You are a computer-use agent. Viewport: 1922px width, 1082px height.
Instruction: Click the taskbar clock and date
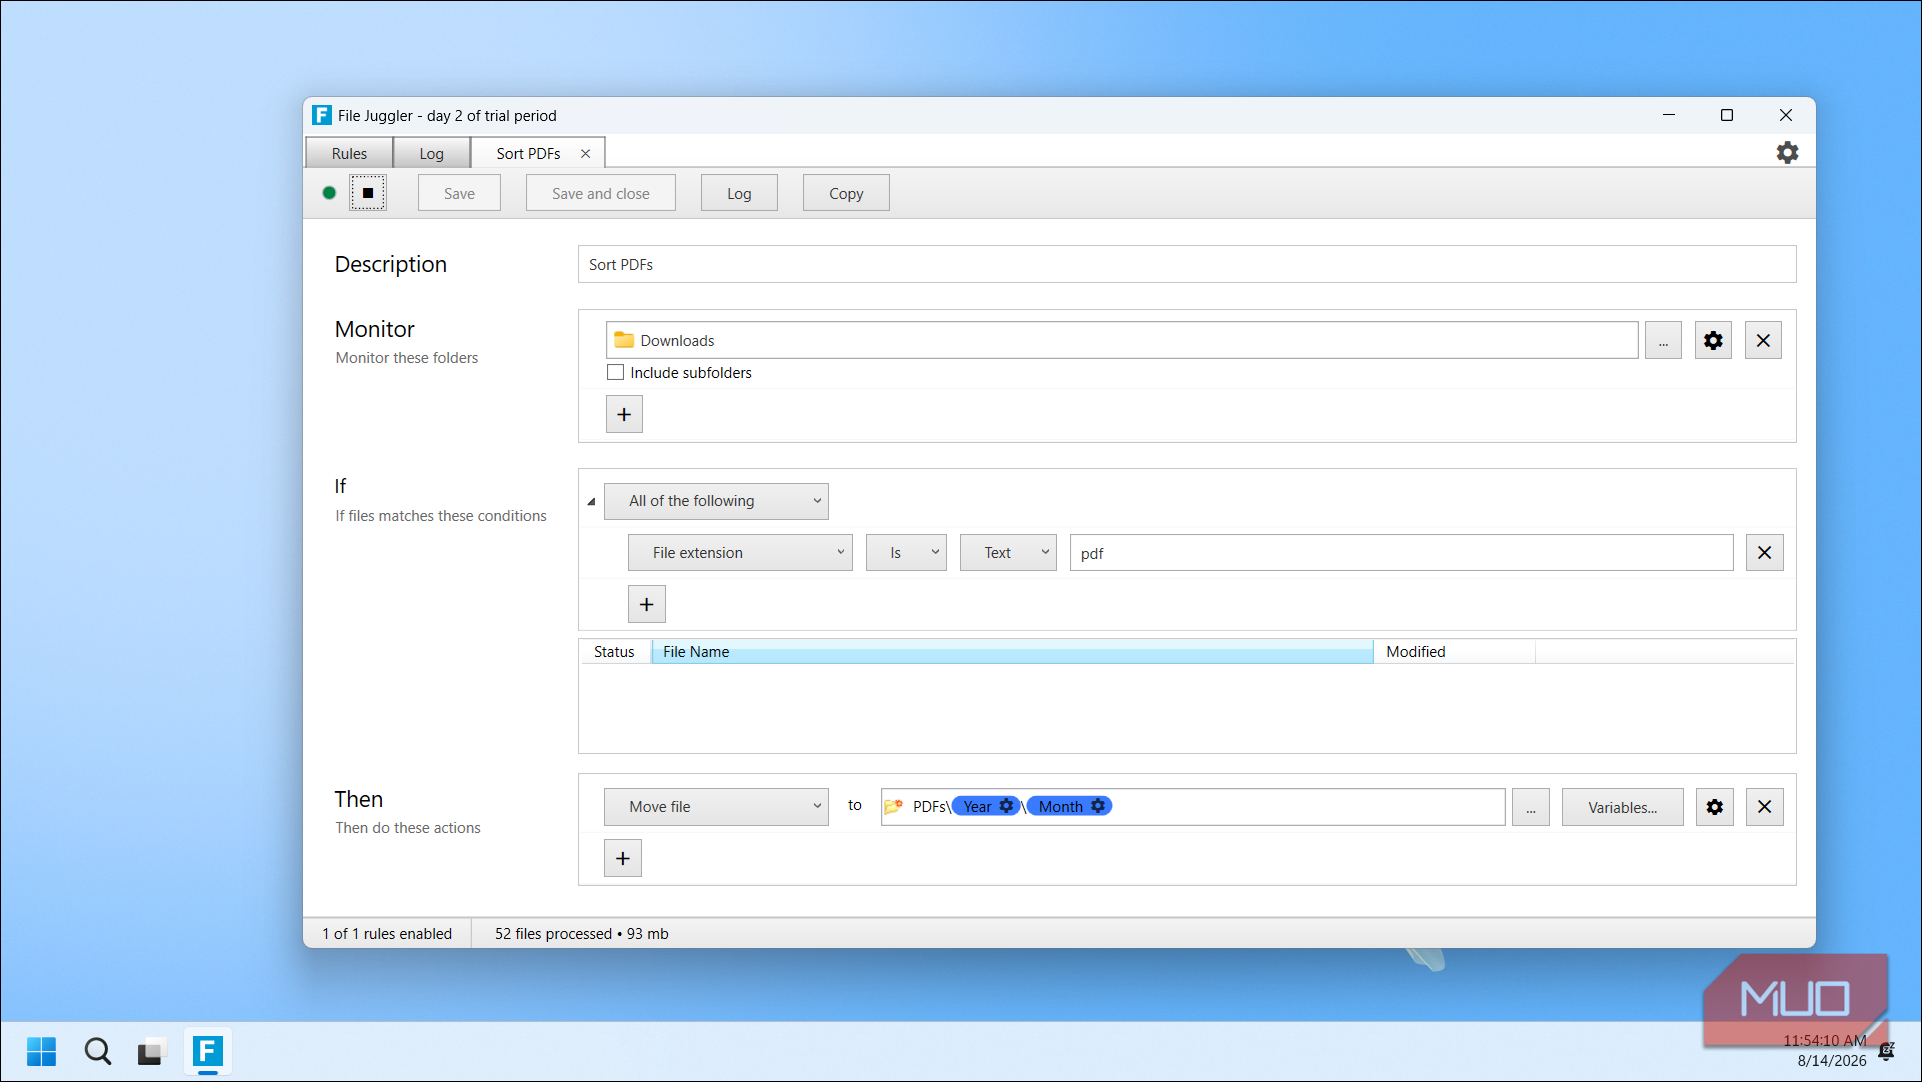click(1826, 1051)
